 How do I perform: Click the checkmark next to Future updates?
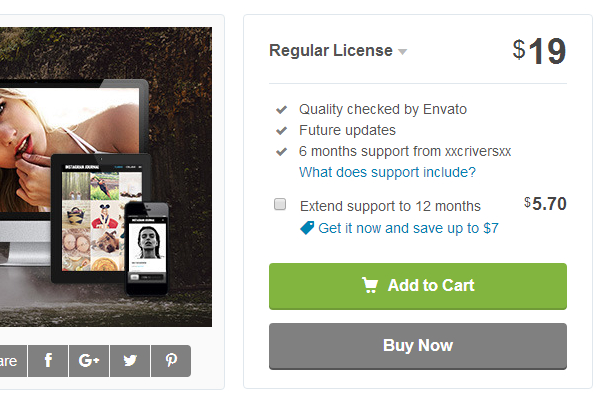coord(281,131)
